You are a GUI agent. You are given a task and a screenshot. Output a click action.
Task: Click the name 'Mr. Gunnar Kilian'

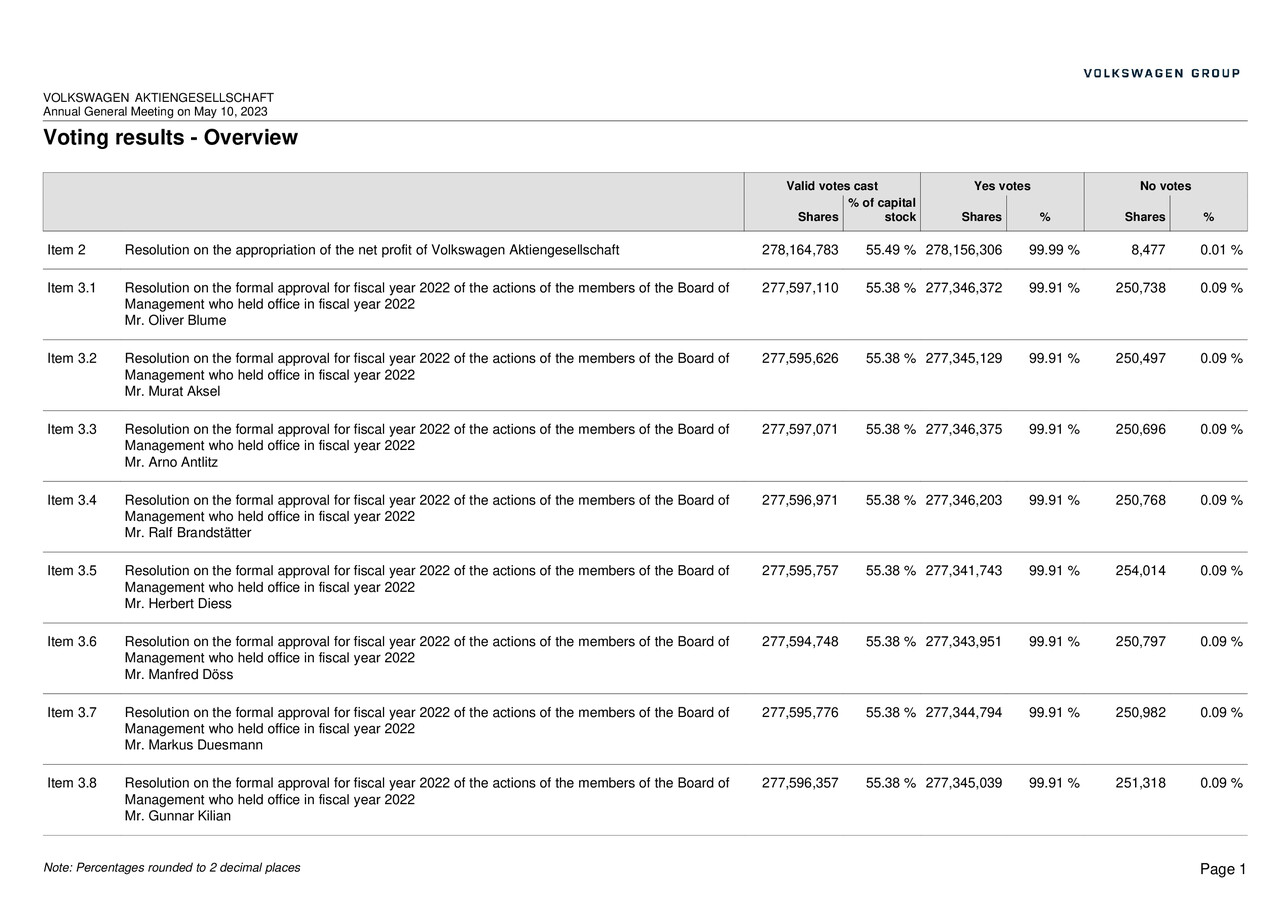click(x=177, y=818)
